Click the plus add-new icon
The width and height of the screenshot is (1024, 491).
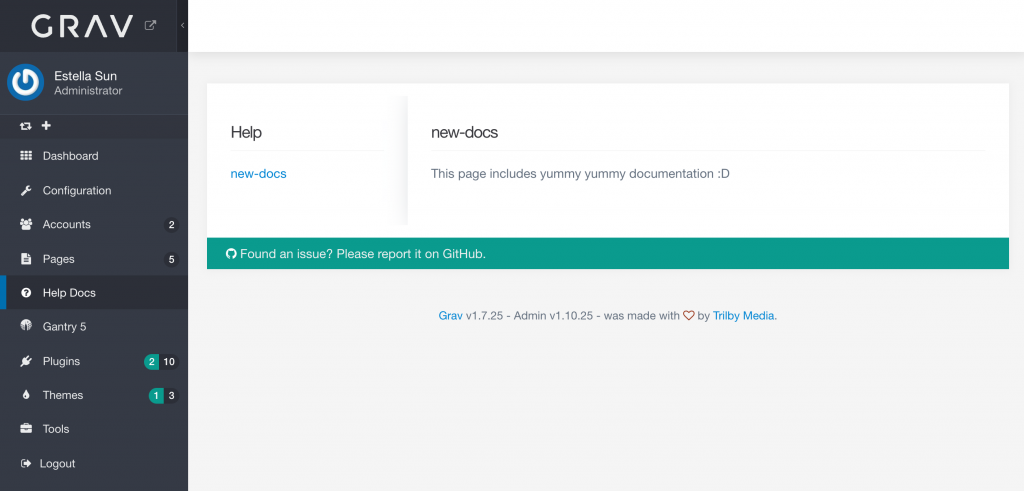pos(46,125)
